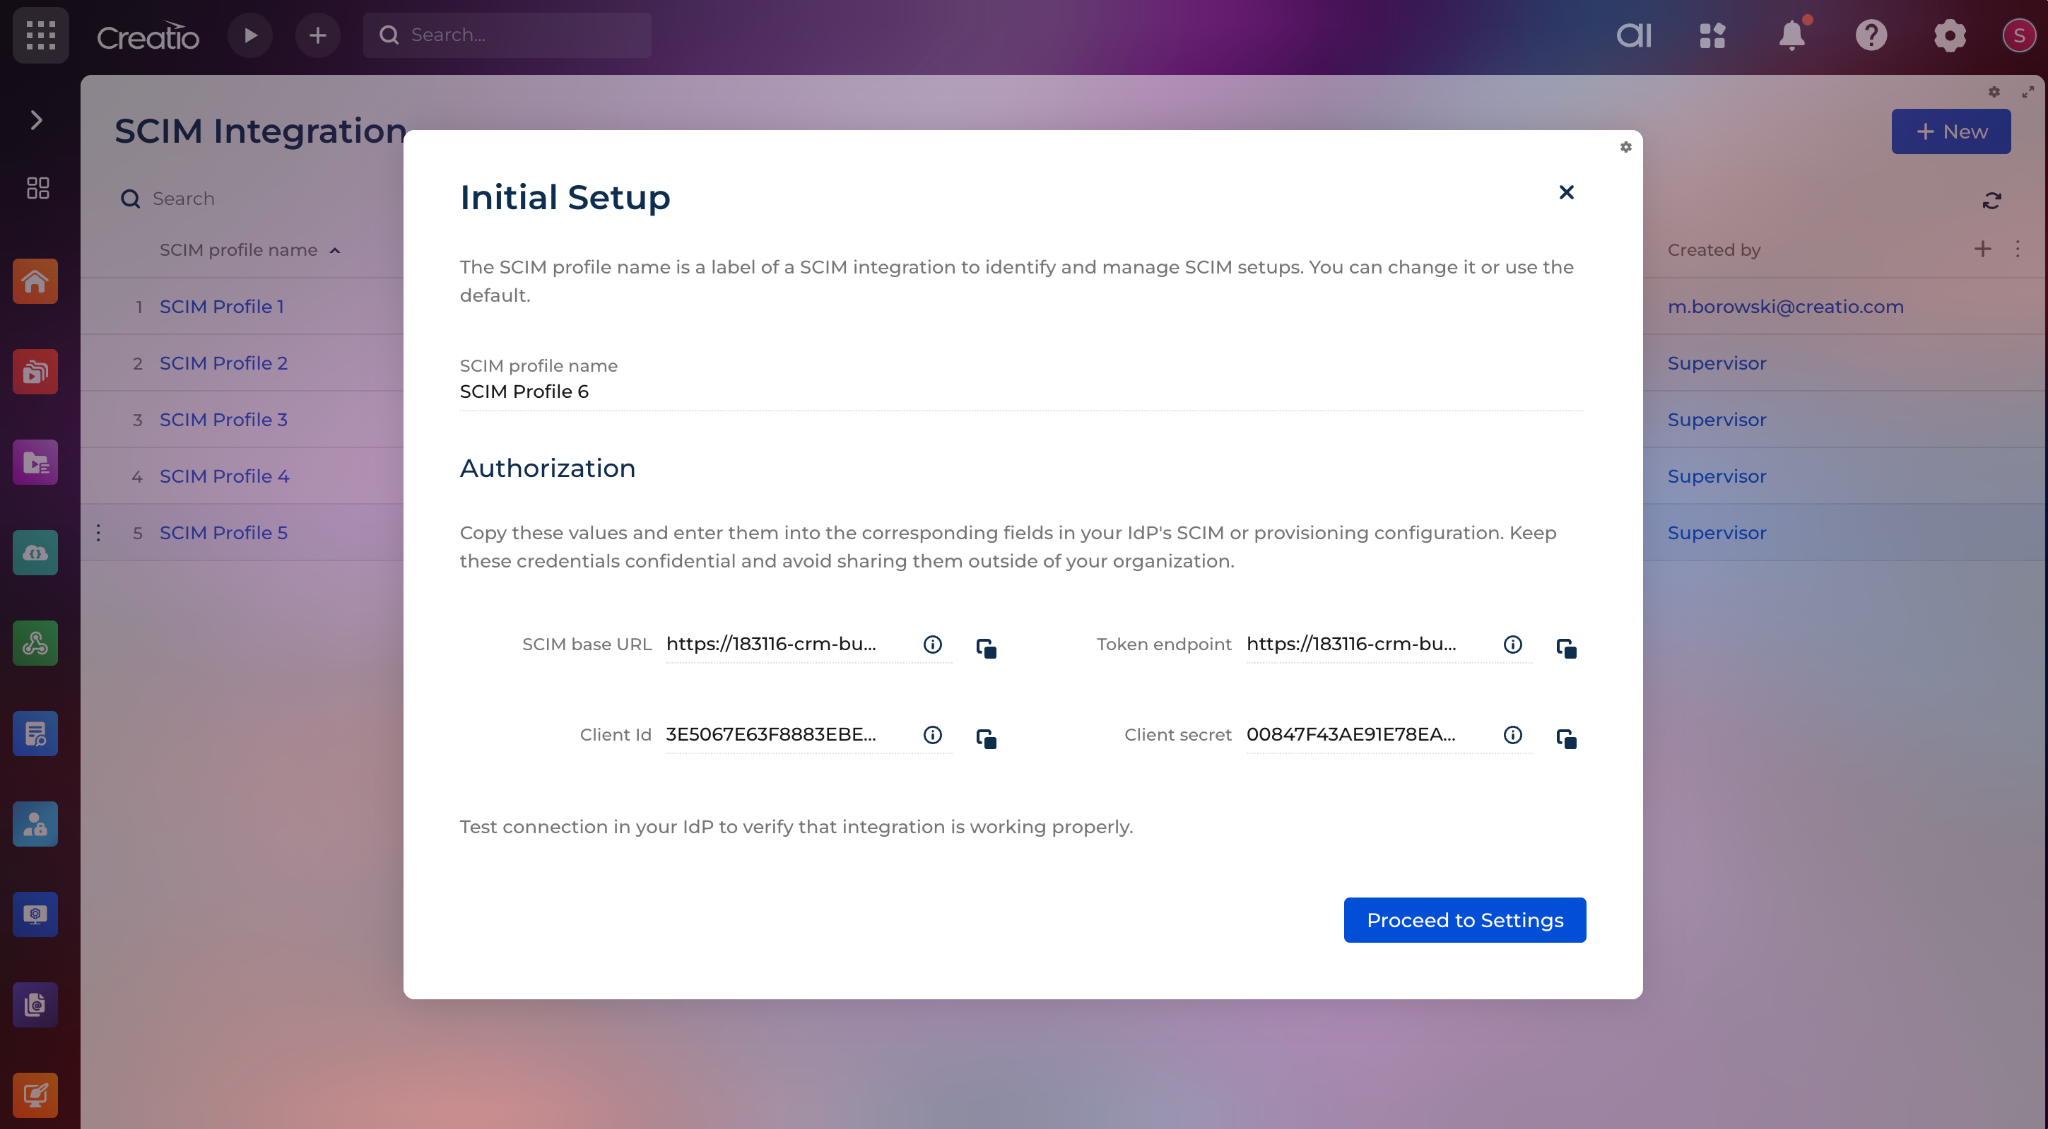The width and height of the screenshot is (2048, 1129).
Task: Click Proceed to Settings button
Action: (x=1464, y=920)
